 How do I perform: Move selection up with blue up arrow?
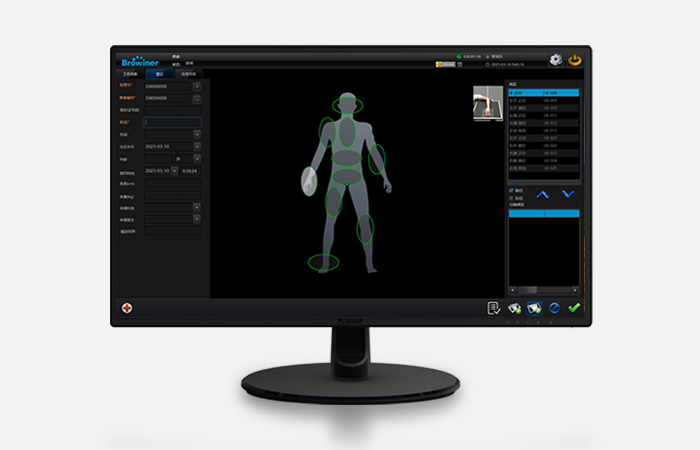pos(543,194)
